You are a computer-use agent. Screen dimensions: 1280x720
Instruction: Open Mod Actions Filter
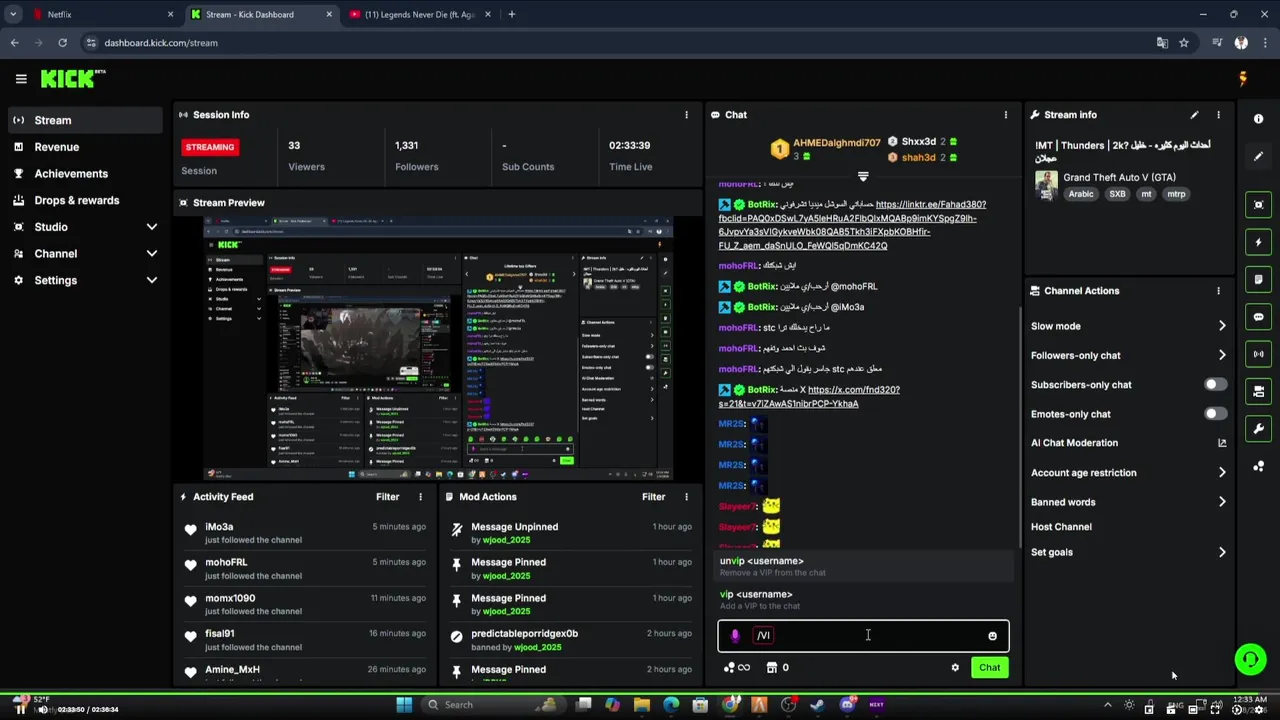[653, 497]
